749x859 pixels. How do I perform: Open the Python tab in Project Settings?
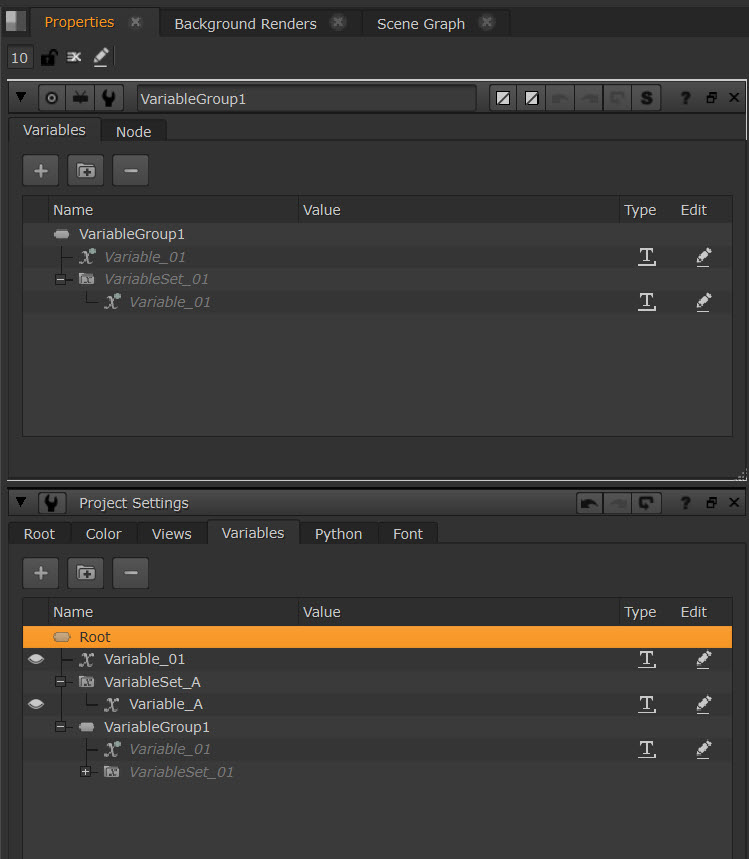click(338, 534)
